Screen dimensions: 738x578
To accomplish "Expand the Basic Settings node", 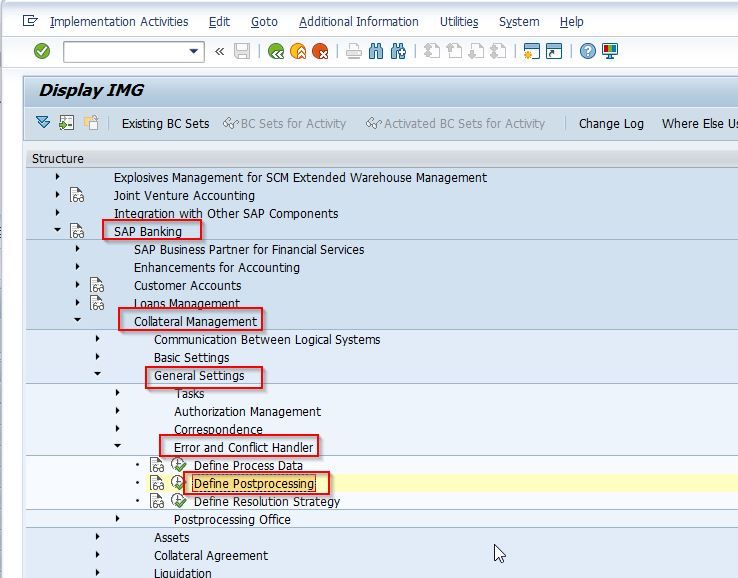I will pos(97,356).
